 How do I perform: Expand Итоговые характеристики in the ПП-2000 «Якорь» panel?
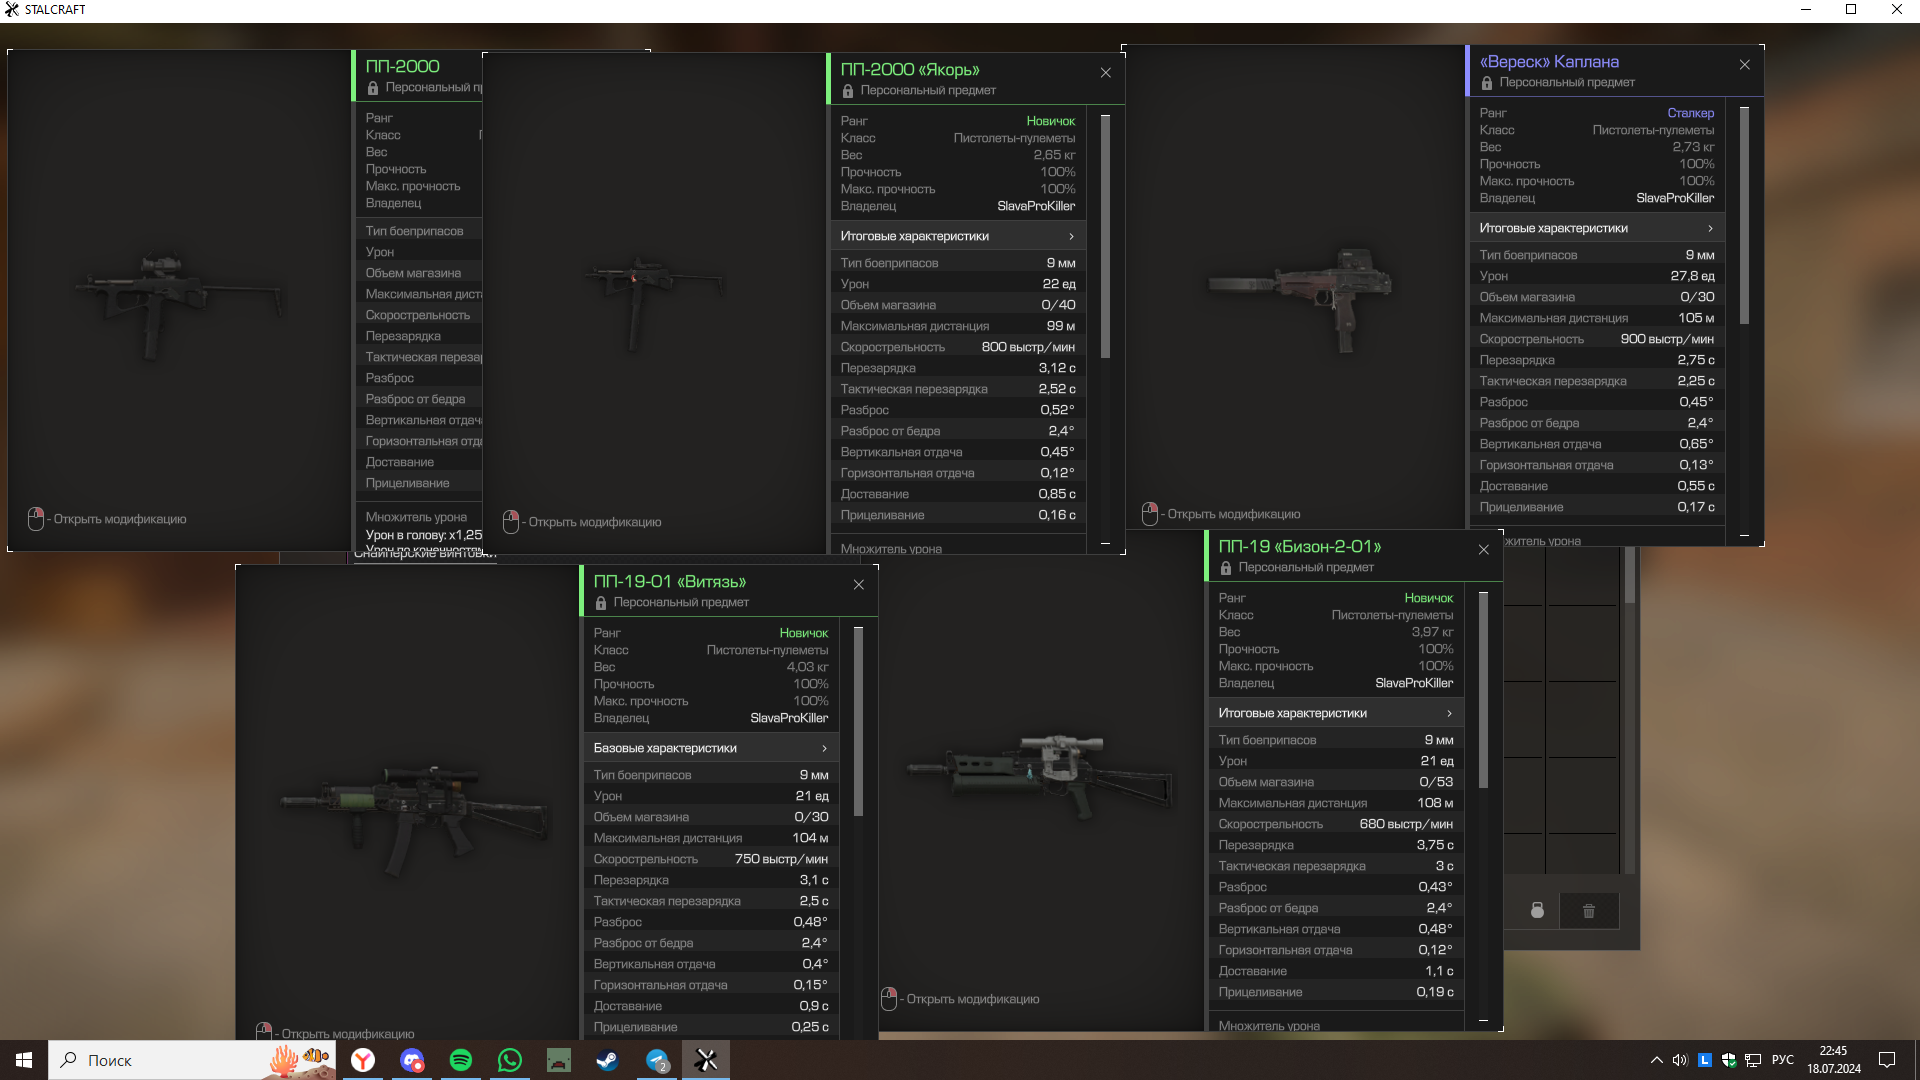point(958,236)
